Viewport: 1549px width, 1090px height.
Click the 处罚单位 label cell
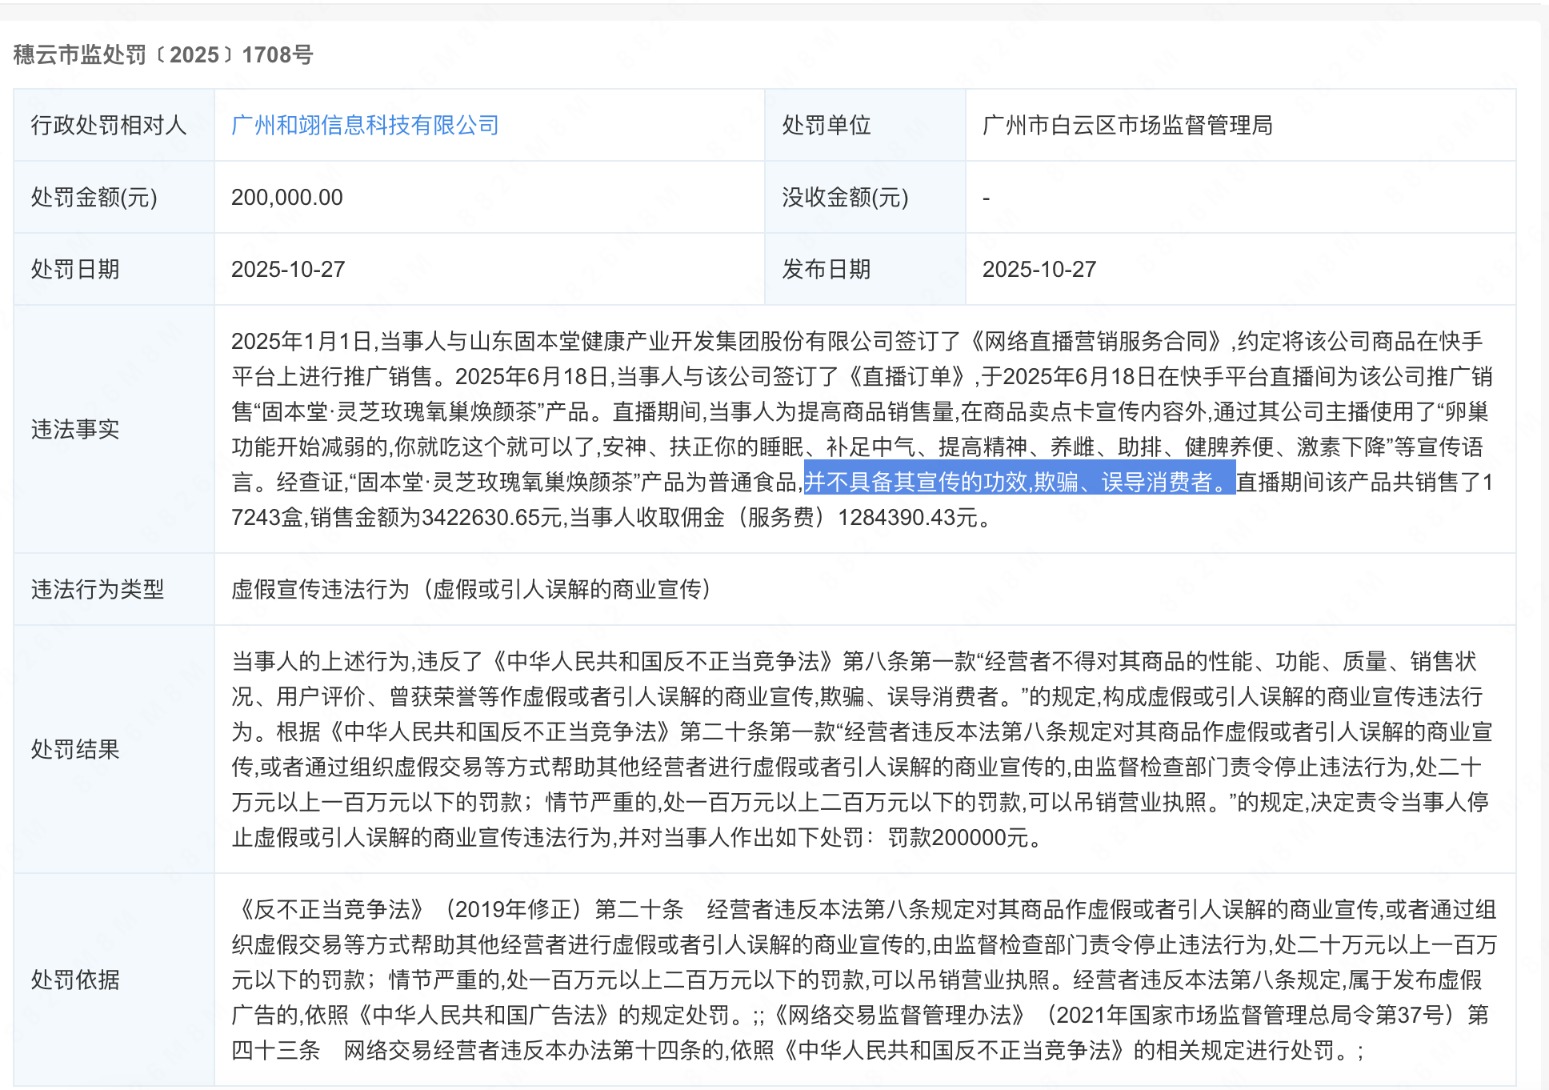[x=865, y=125]
